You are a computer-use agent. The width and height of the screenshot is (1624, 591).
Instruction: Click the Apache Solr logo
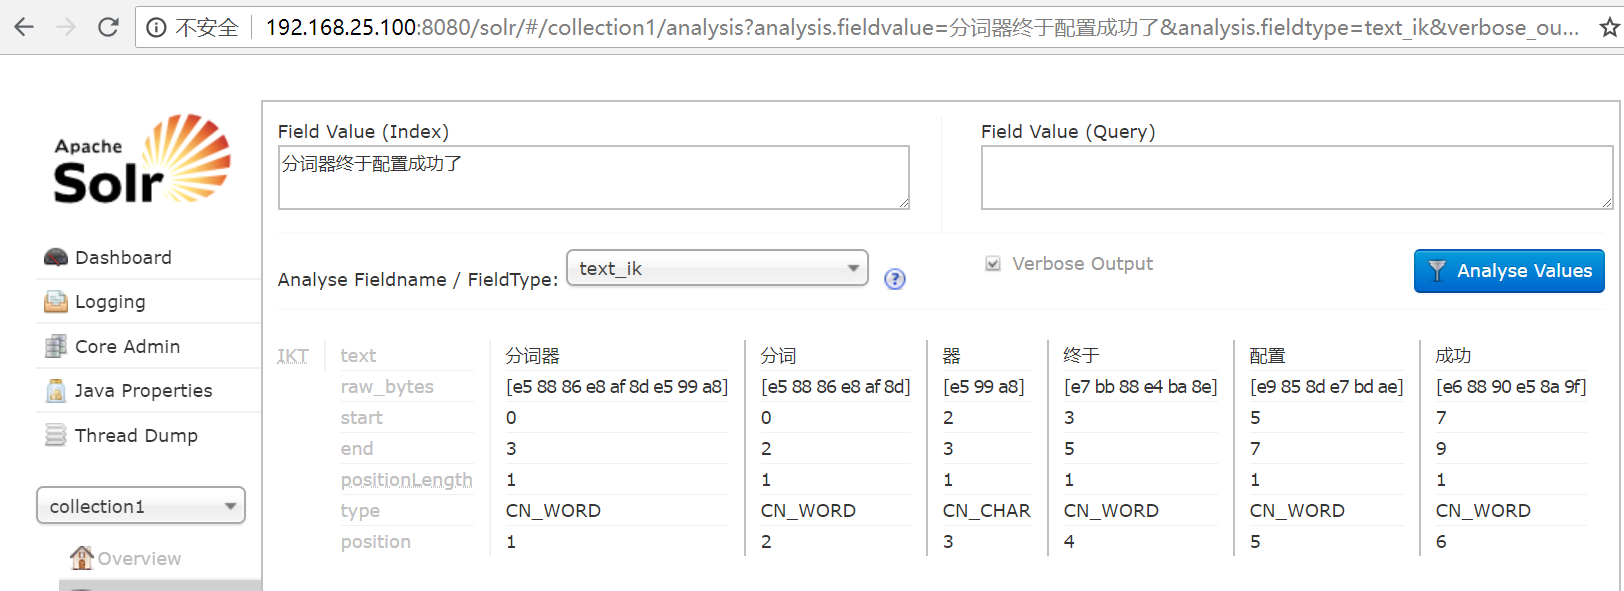pyautogui.click(x=142, y=159)
